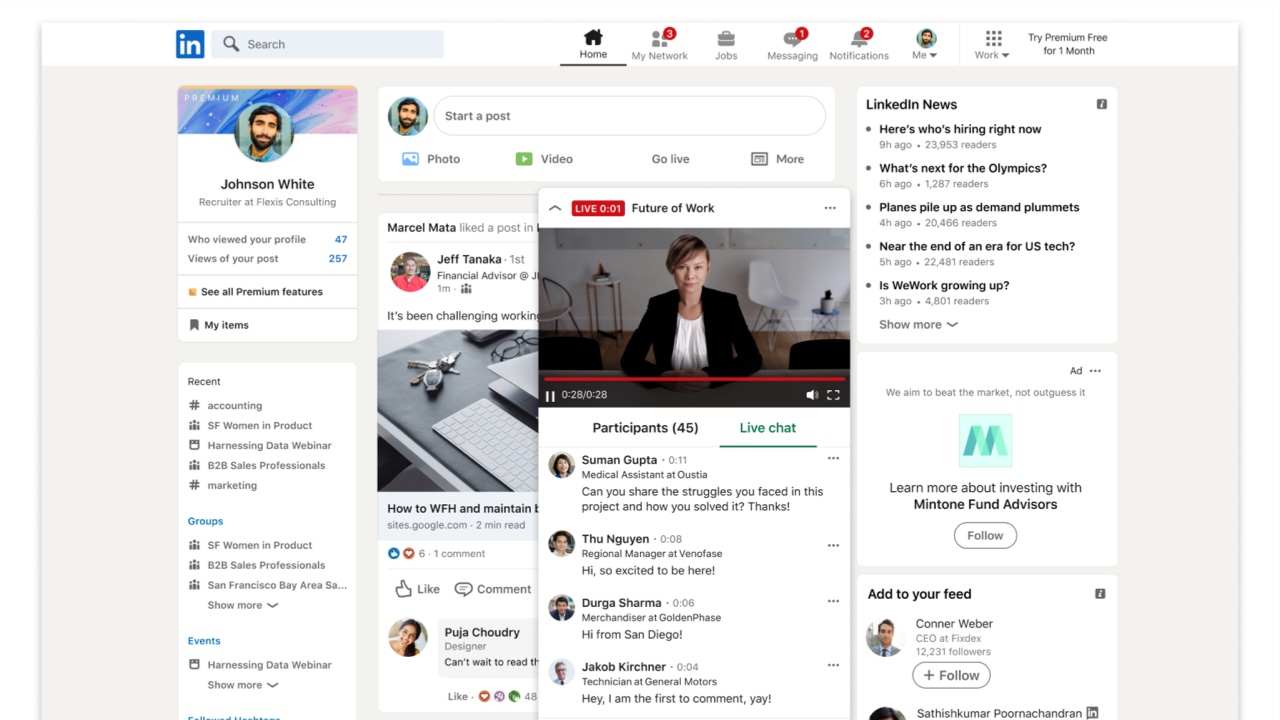Click the Mintone Fund Advisors logo
Image resolution: width=1280 pixels, height=720 pixels.
[985, 441]
